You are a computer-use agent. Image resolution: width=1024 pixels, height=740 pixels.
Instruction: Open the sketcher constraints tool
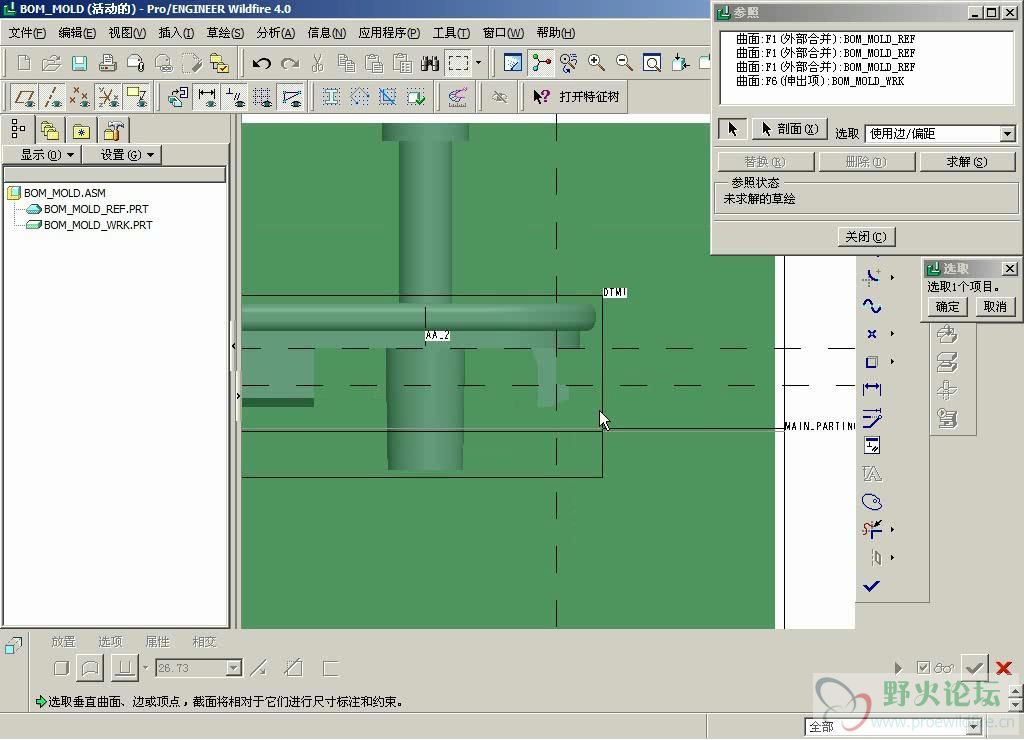[872, 446]
